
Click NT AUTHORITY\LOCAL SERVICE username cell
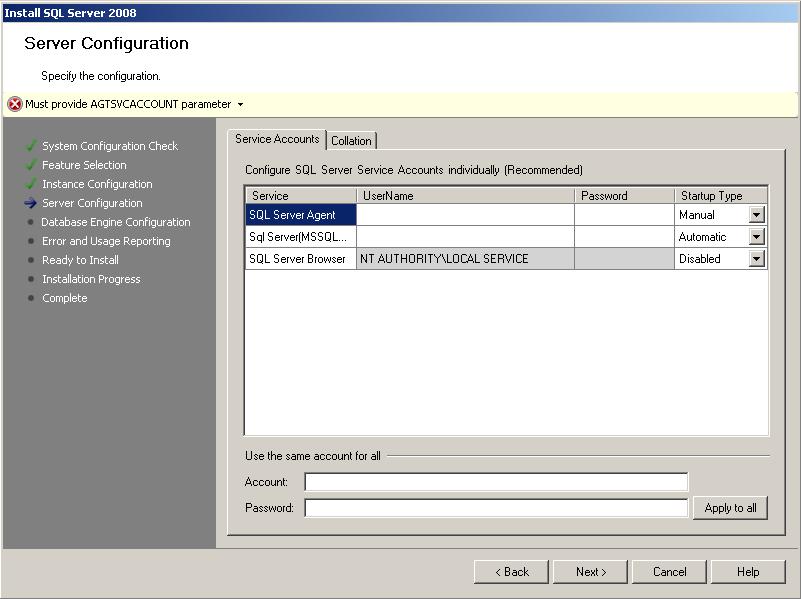tap(465, 259)
